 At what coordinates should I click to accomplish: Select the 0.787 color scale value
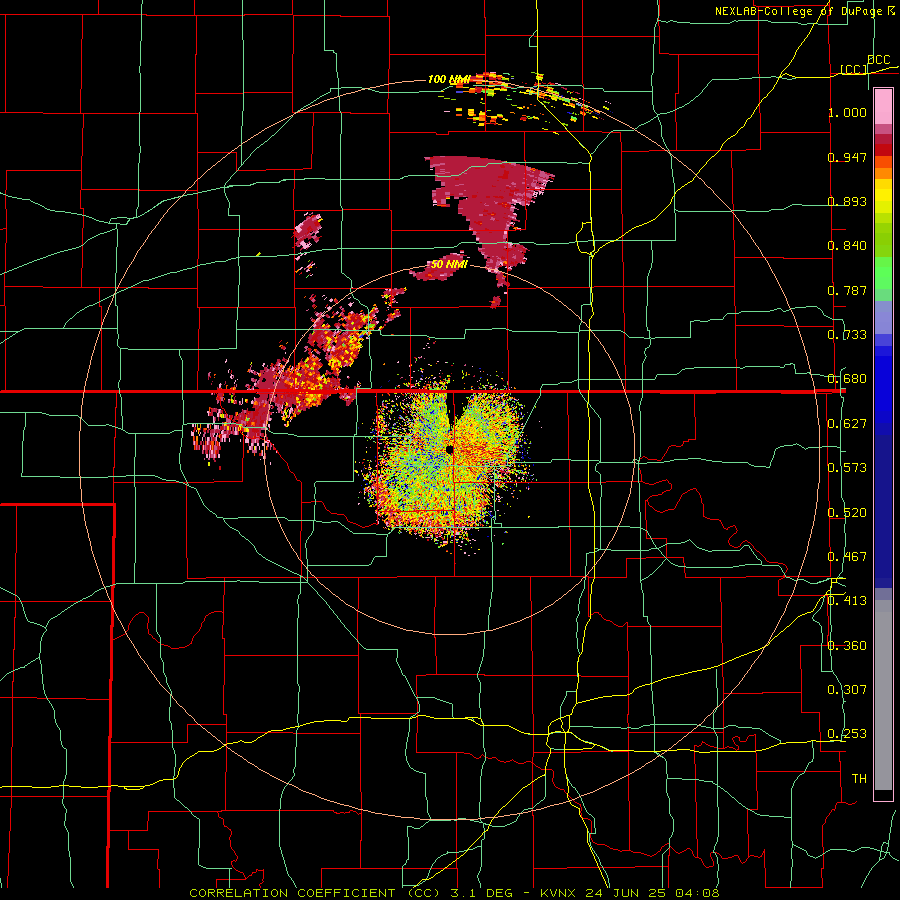click(847, 290)
